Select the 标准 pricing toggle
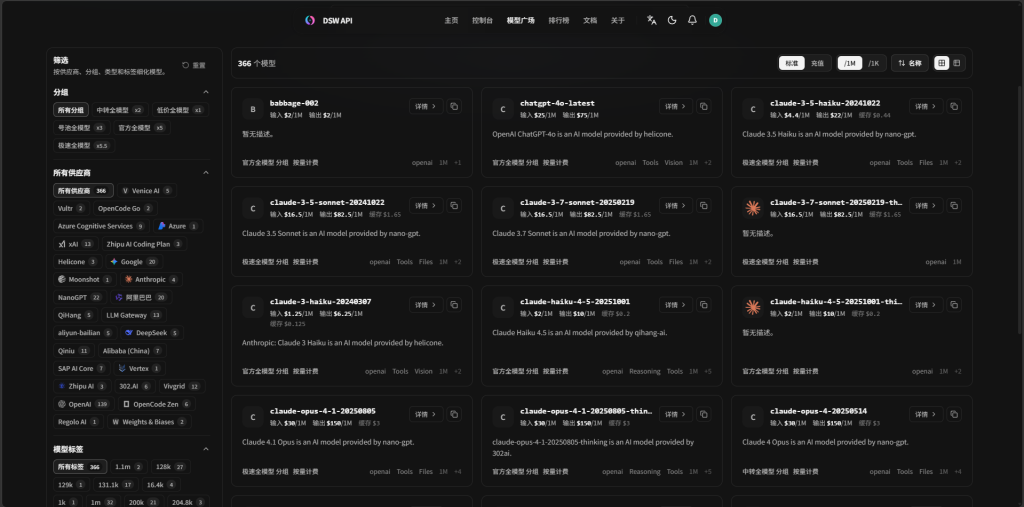 [792, 63]
